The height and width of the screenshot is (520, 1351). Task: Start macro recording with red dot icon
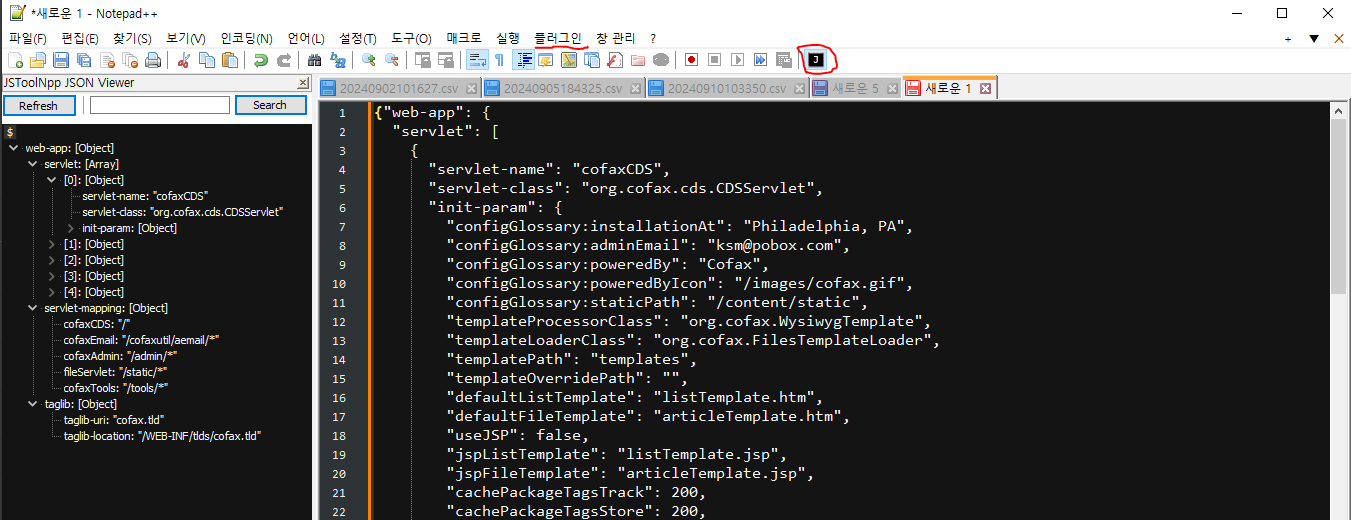[691, 60]
